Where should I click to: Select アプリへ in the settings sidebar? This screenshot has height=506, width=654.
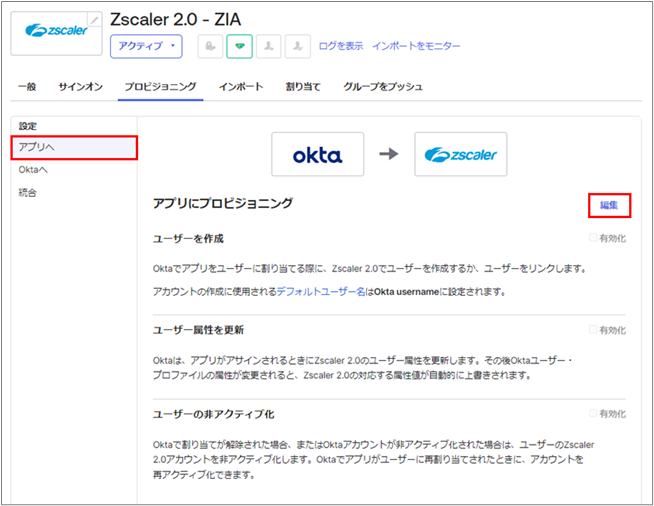click(x=74, y=147)
